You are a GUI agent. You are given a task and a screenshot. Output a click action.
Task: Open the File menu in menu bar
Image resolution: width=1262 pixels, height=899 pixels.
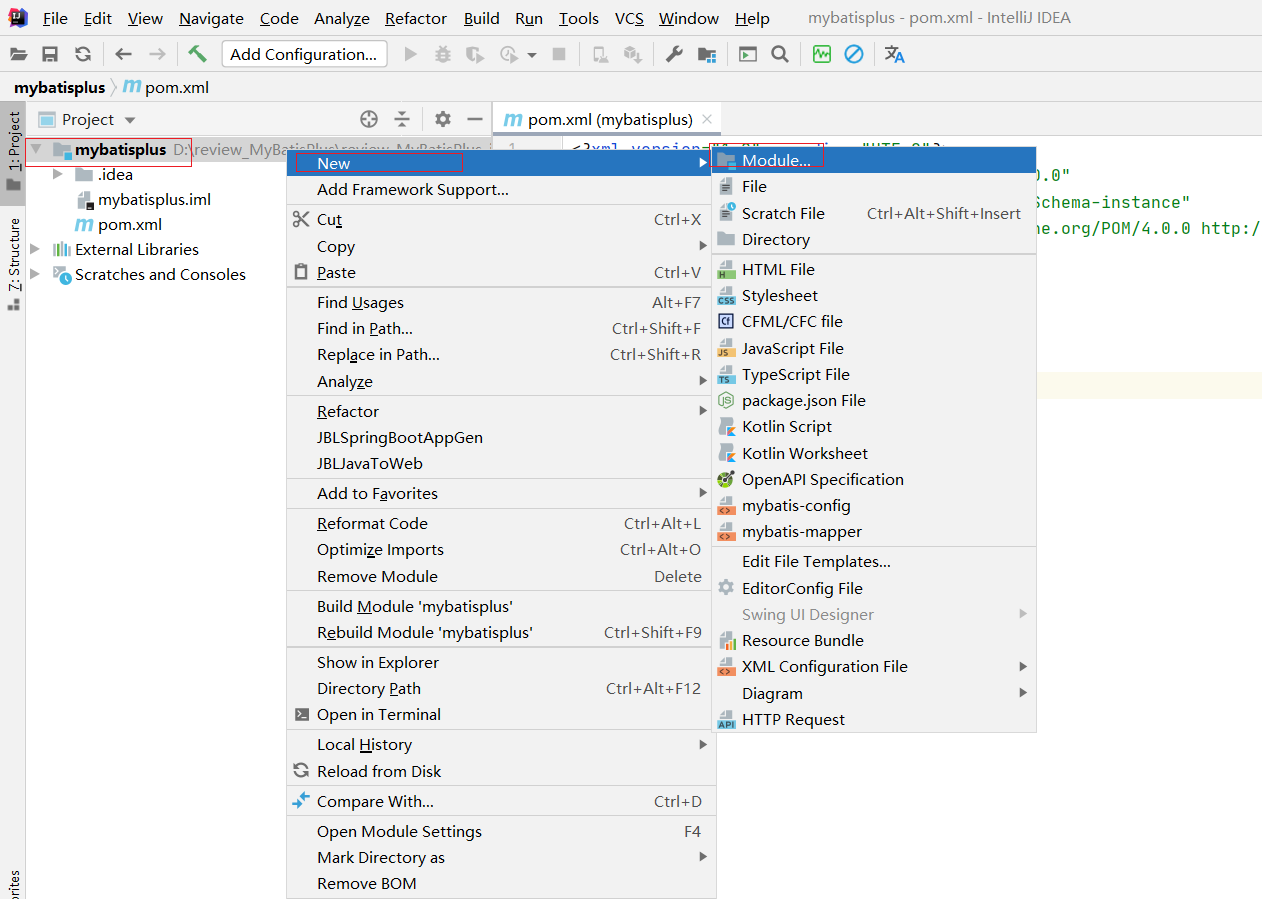(x=55, y=18)
